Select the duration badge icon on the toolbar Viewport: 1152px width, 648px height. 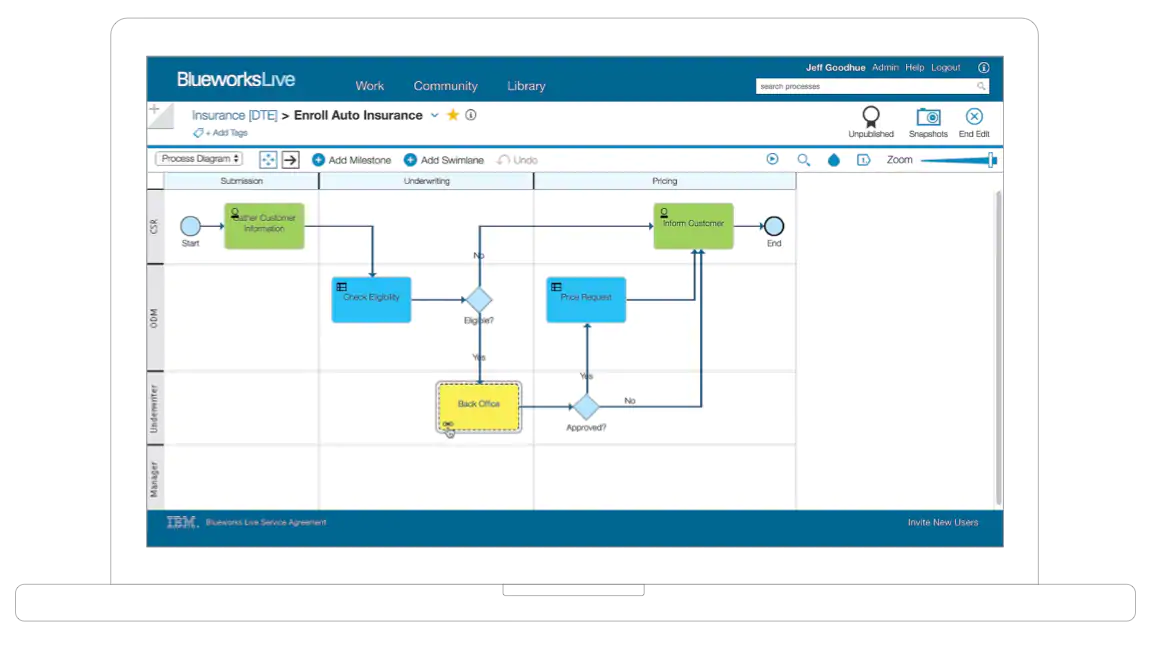(x=862, y=159)
